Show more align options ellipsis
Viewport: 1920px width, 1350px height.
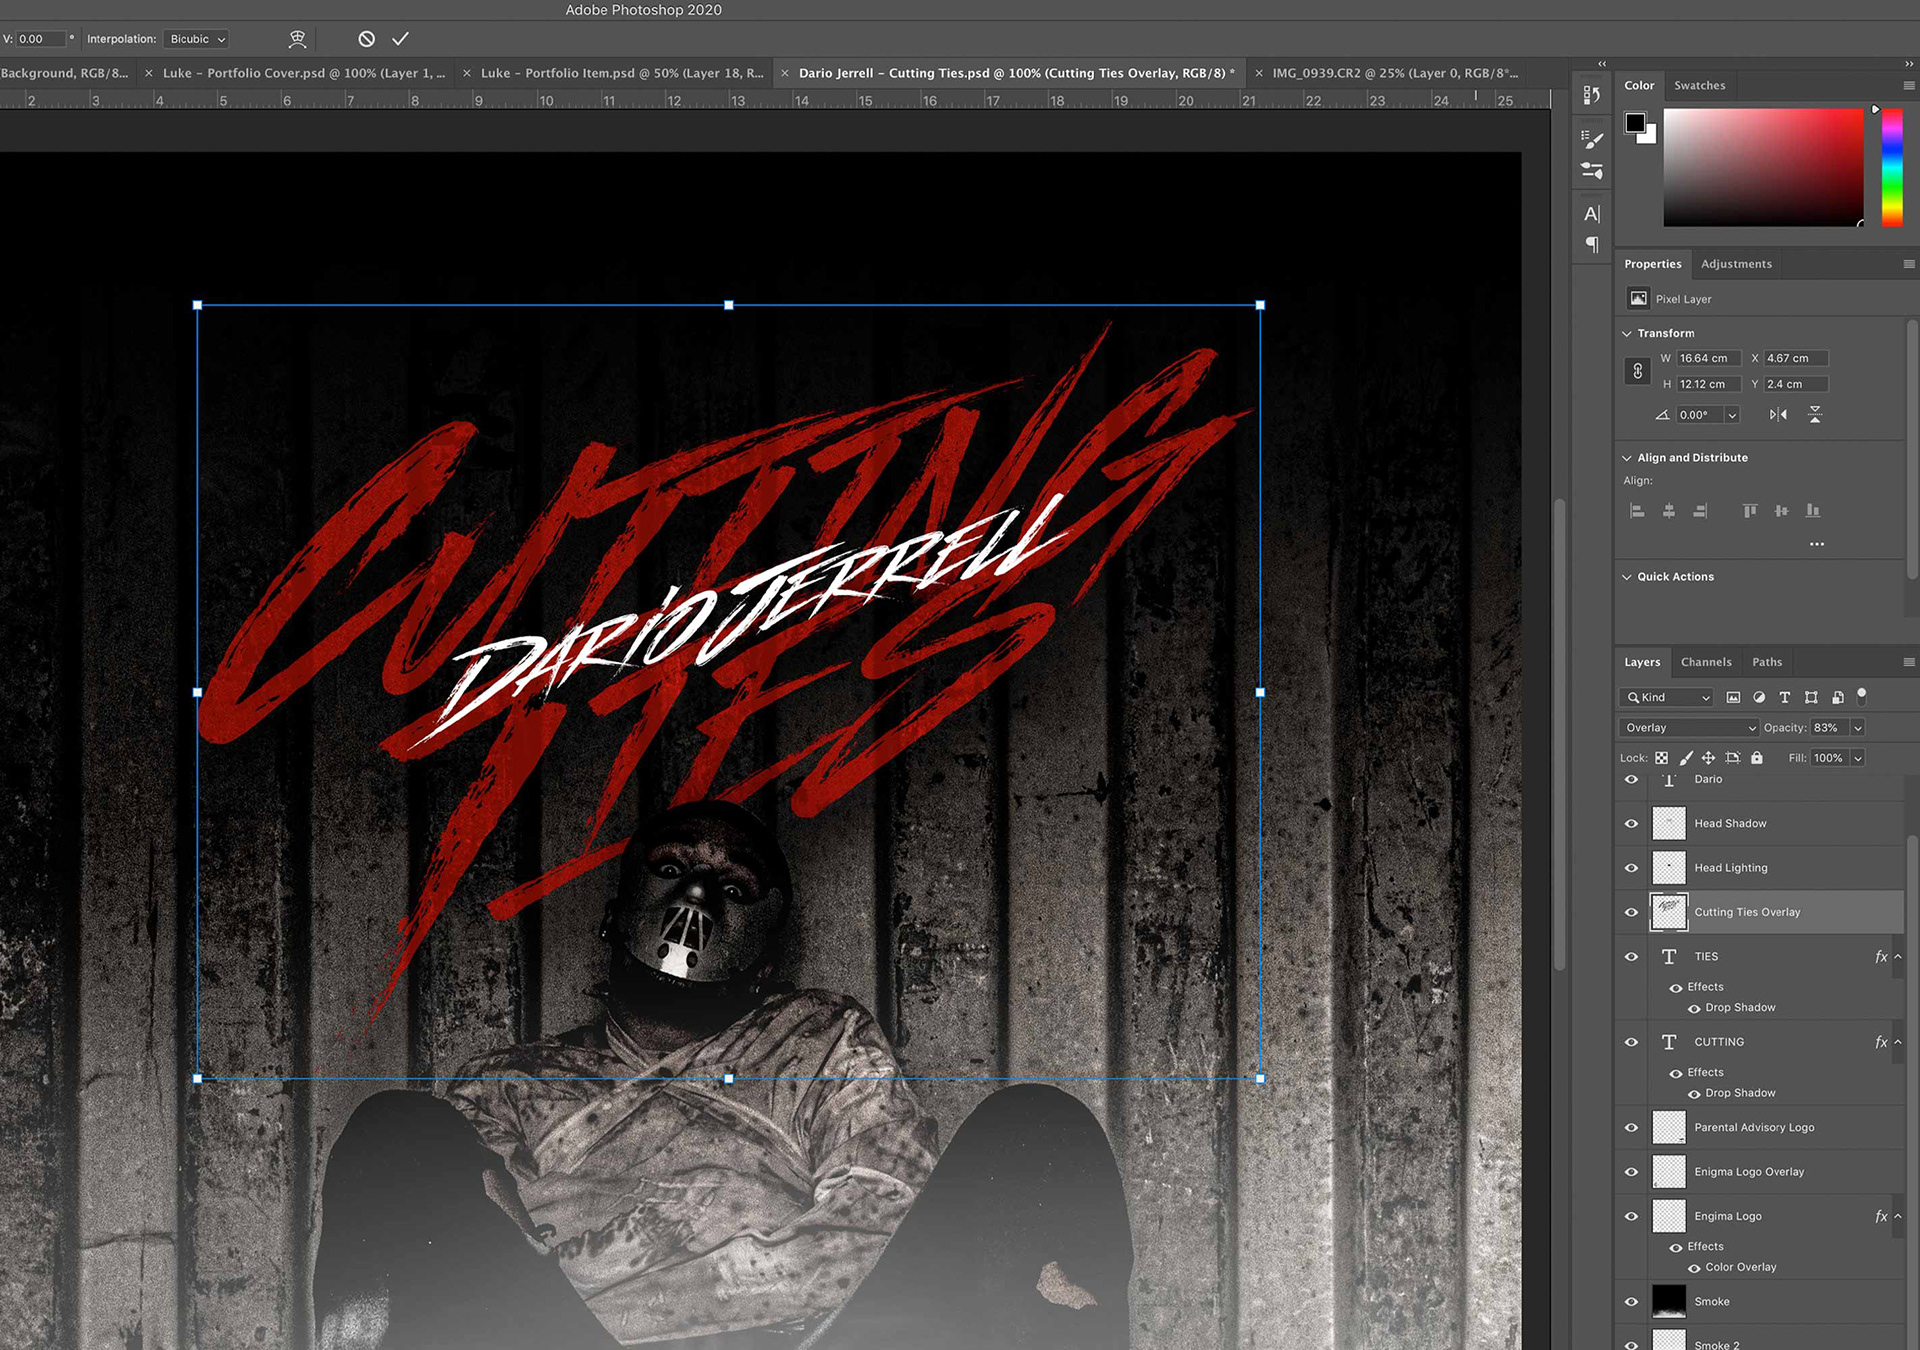click(1817, 544)
